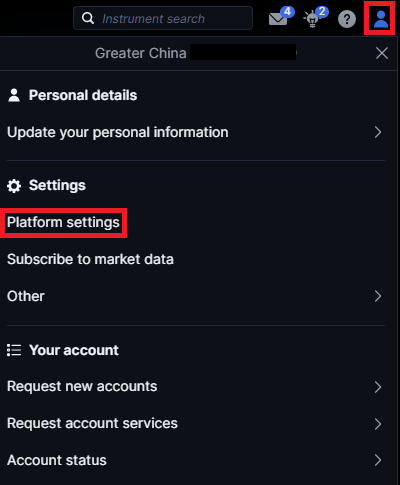Select Subscribe to market data
400x485 pixels.
click(90, 259)
